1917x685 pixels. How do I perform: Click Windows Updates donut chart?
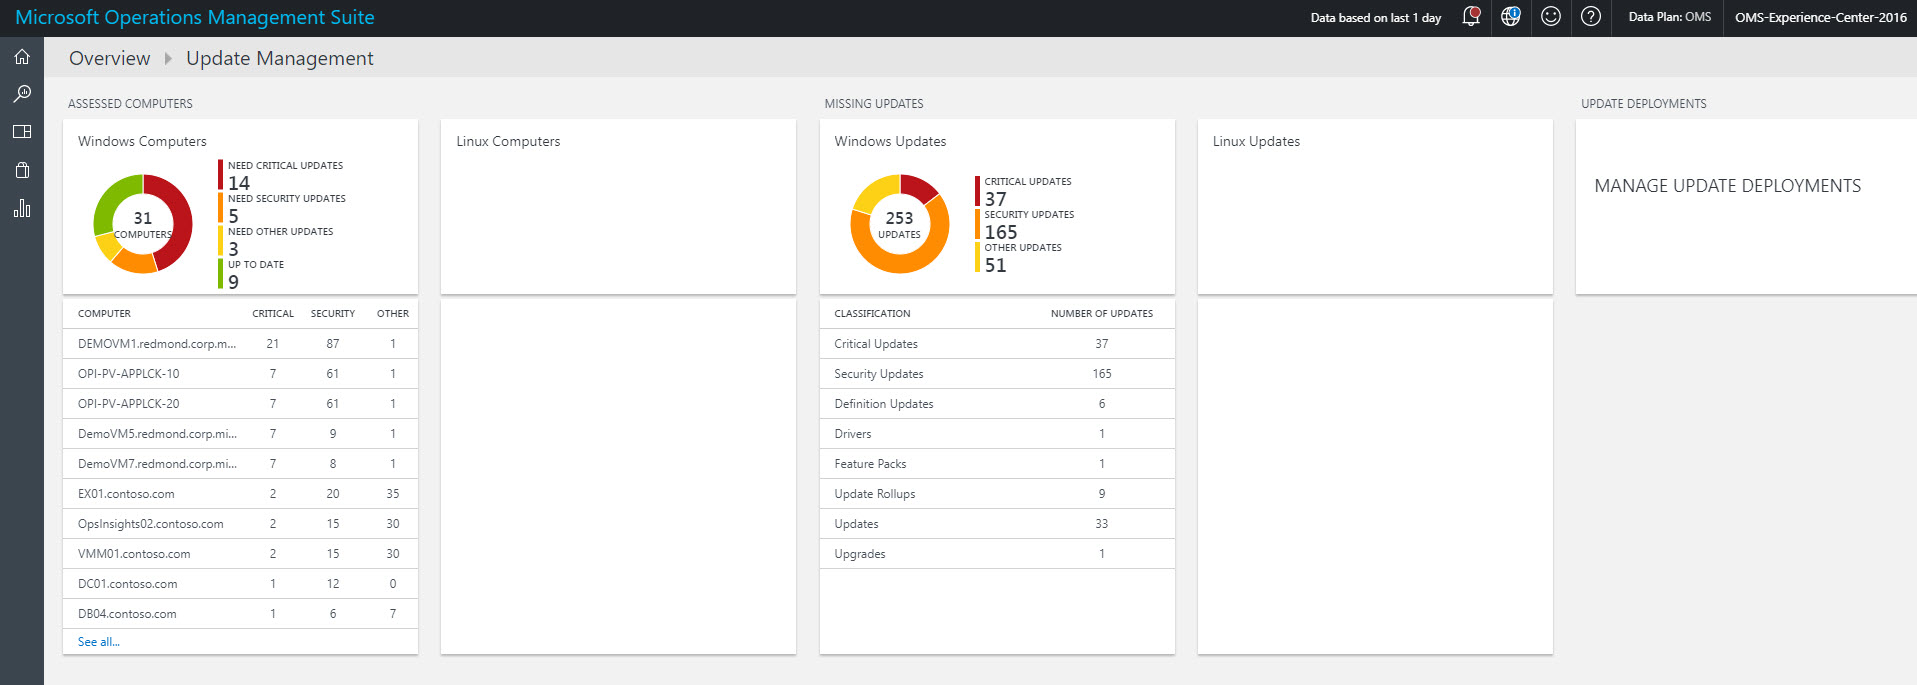coord(899,224)
